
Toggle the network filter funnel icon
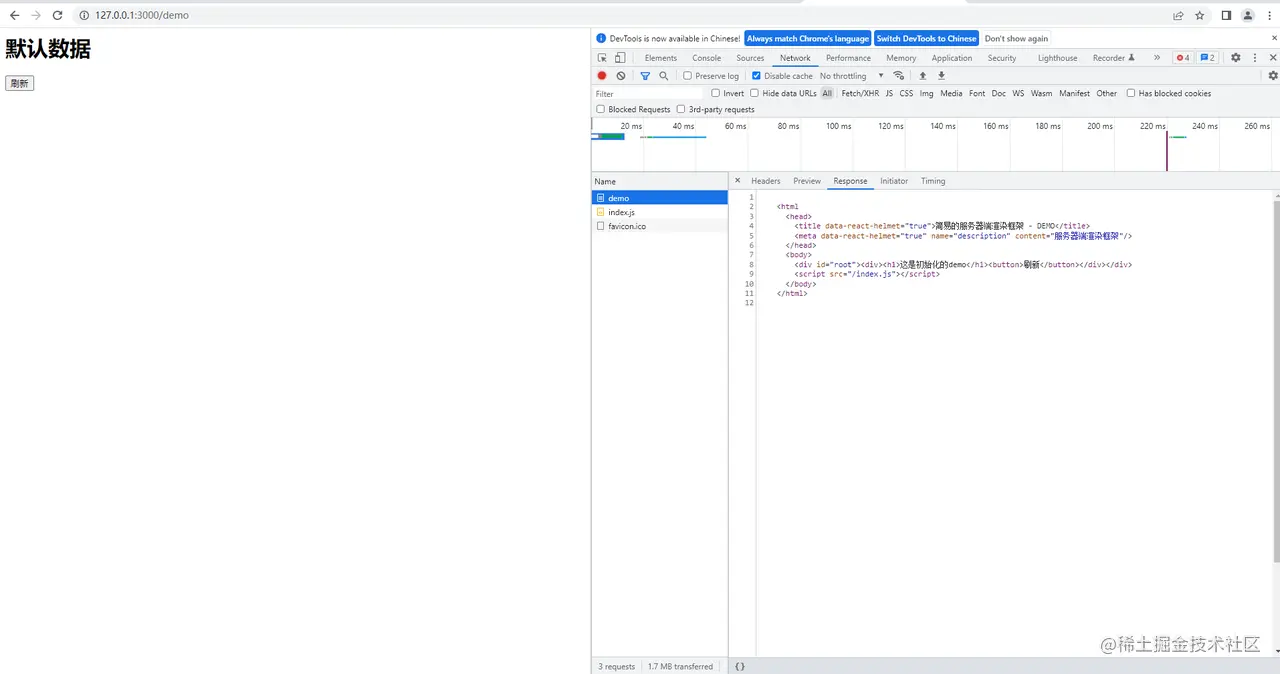point(645,76)
